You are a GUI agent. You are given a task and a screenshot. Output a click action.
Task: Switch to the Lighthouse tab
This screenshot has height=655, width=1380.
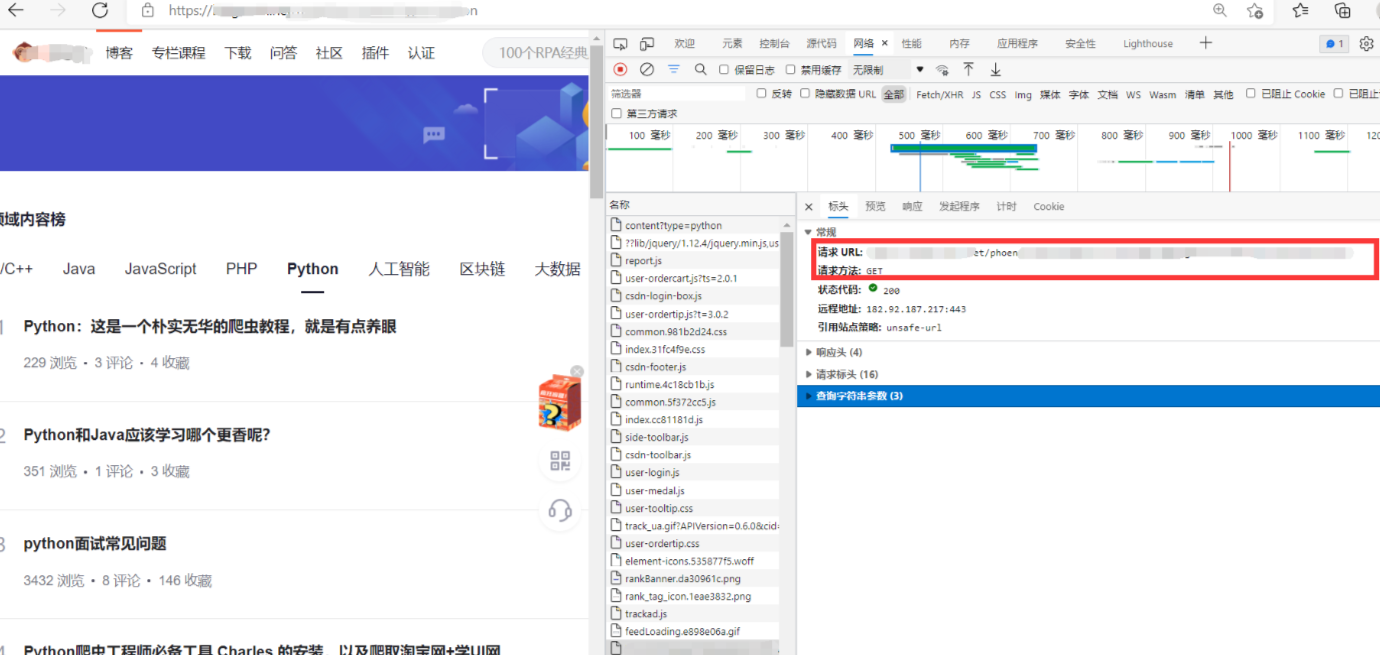pyautogui.click(x=1148, y=44)
